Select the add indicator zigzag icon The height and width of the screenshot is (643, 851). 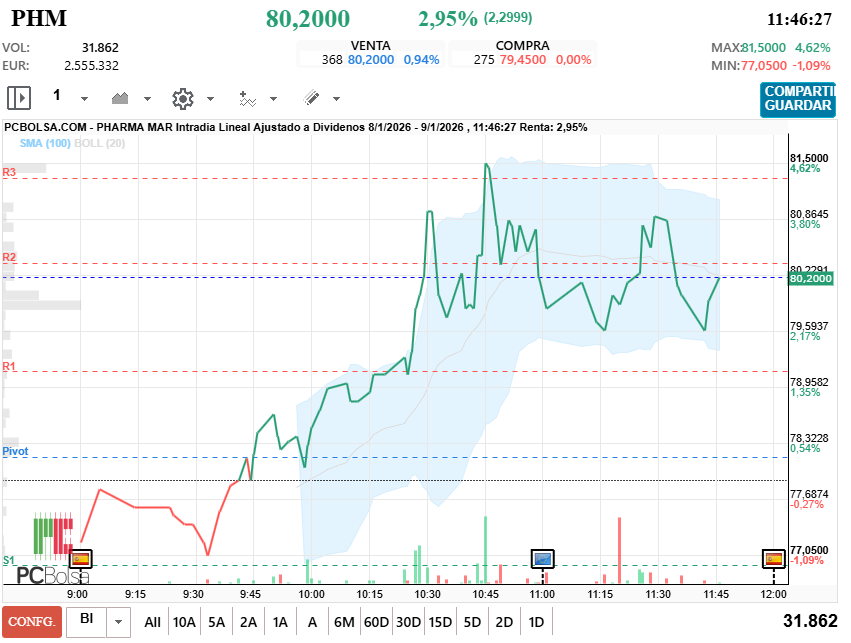pyautogui.click(x=247, y=98)
